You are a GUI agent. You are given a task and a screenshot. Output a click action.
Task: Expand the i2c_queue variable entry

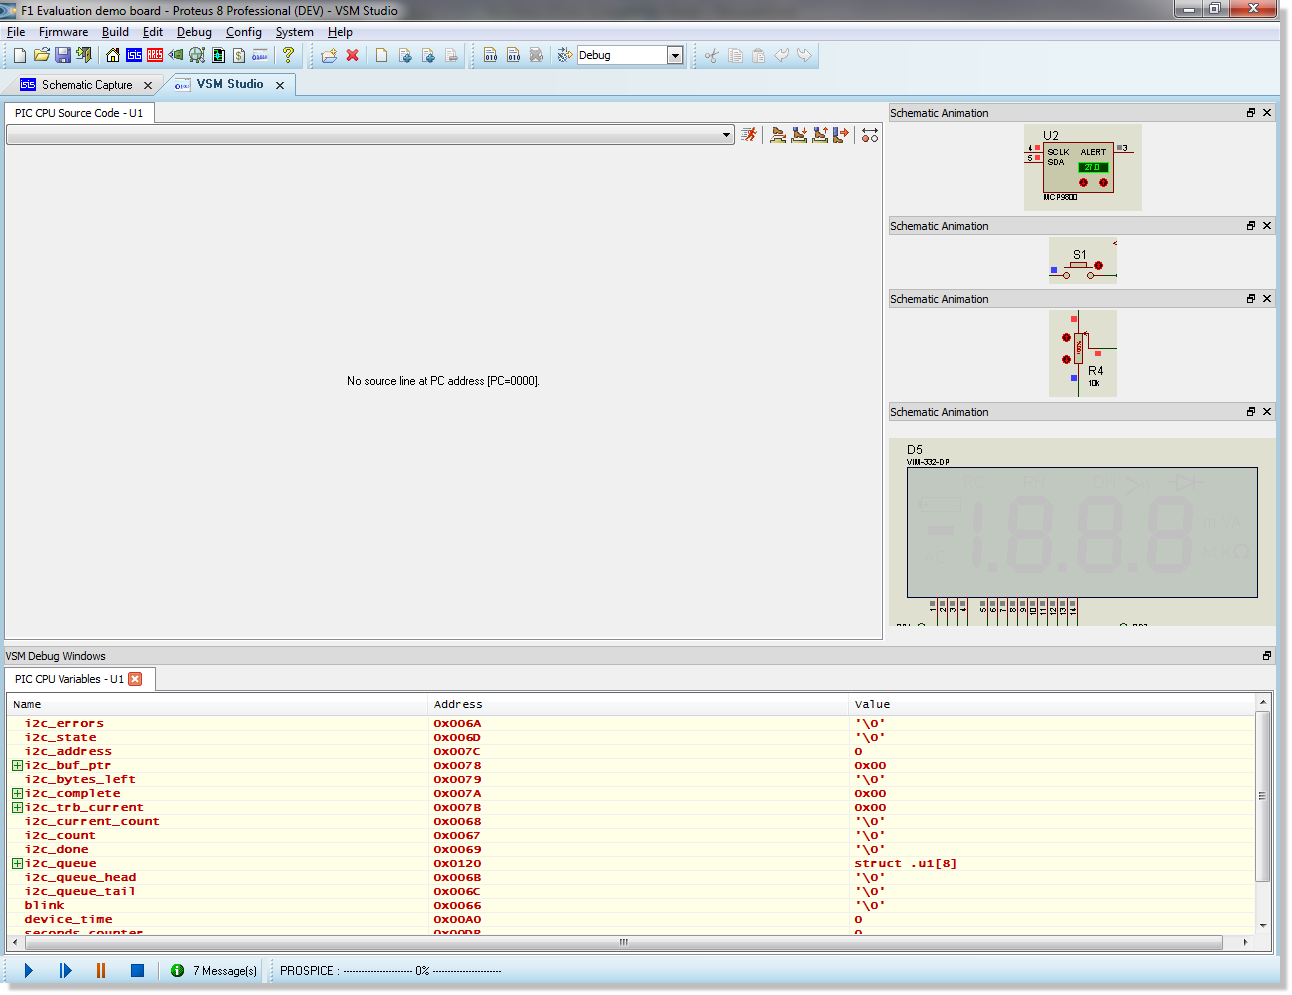pos(17,863)
